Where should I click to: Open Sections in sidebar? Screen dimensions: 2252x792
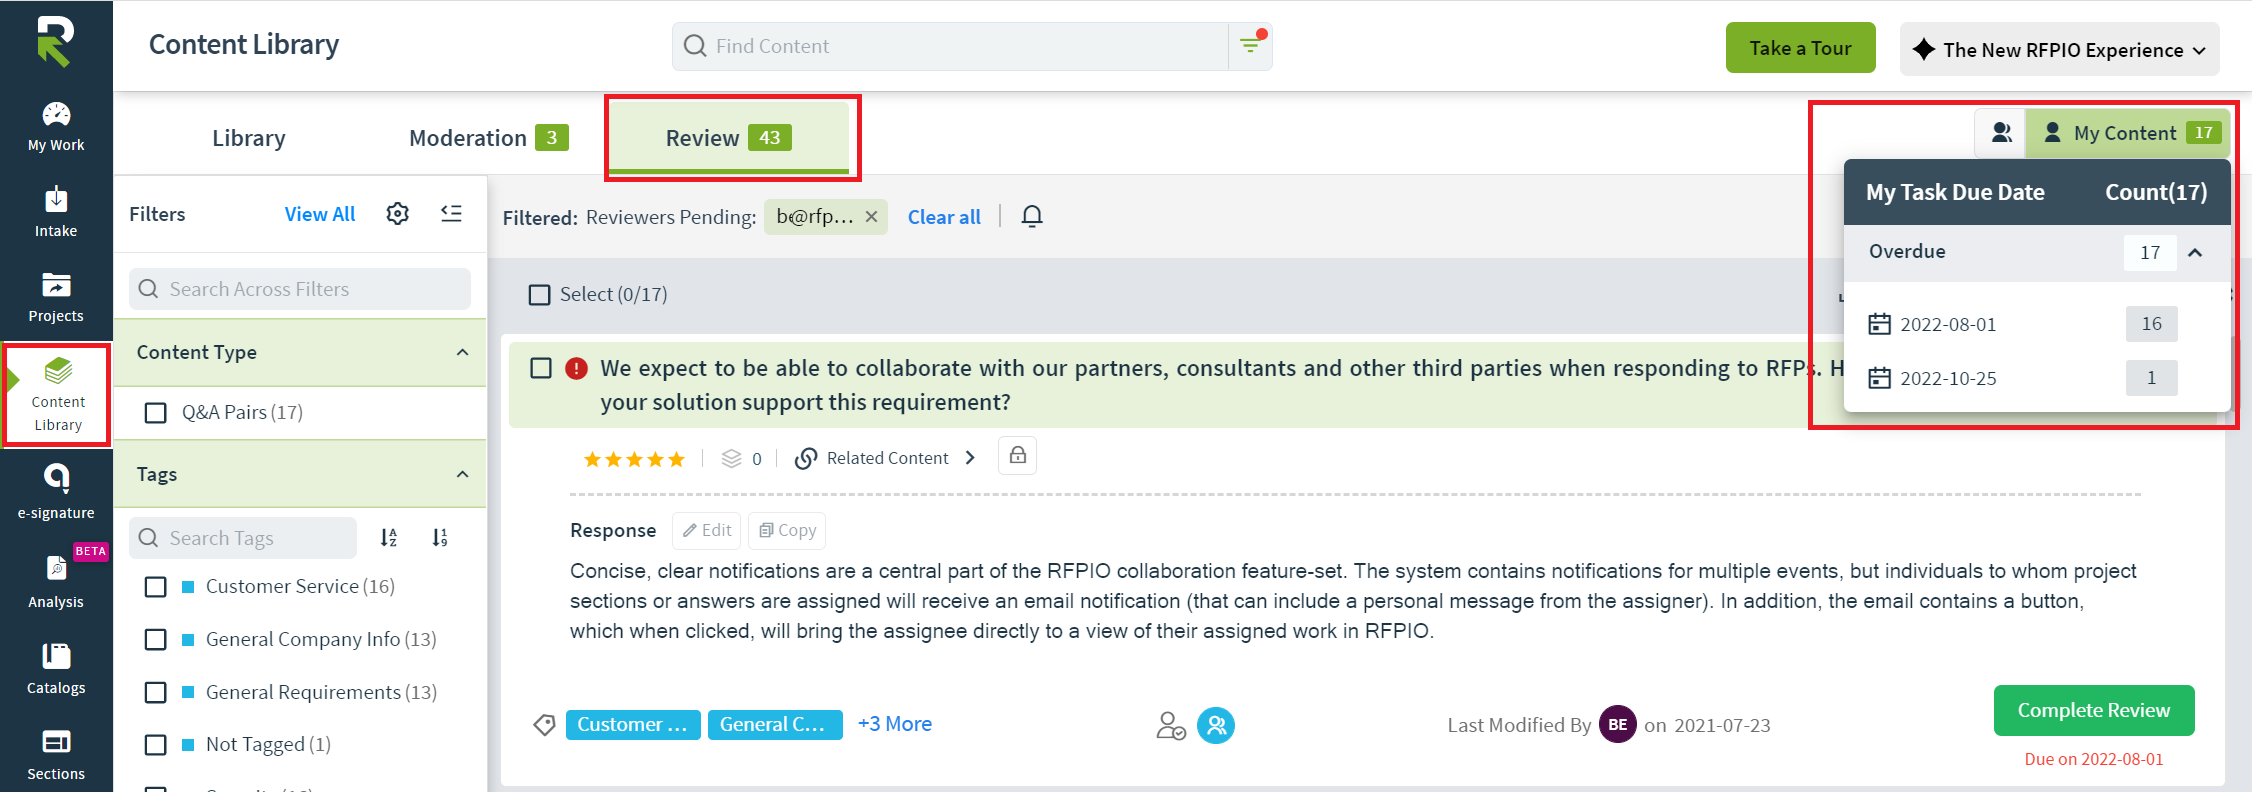pos(56,755)
